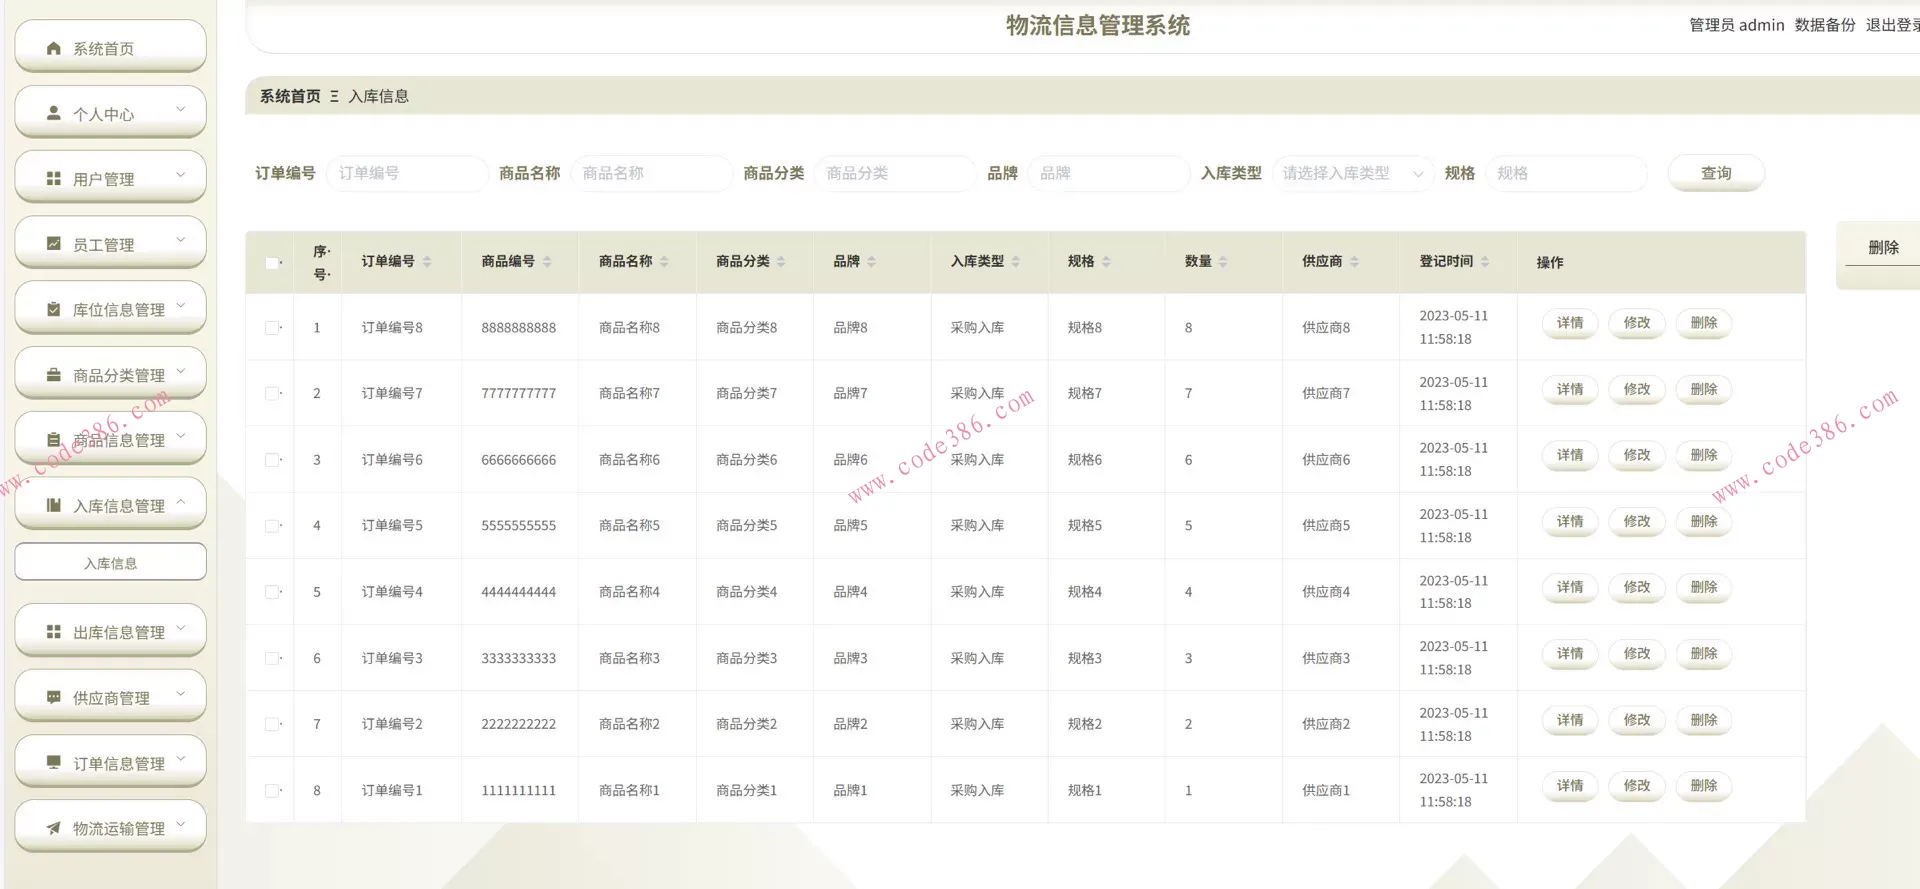Image resolution: width=1920 pixels, height=889 pixels.
Task: Select the checkbox for row 订单编号5
Action: (x=272, y=526)
